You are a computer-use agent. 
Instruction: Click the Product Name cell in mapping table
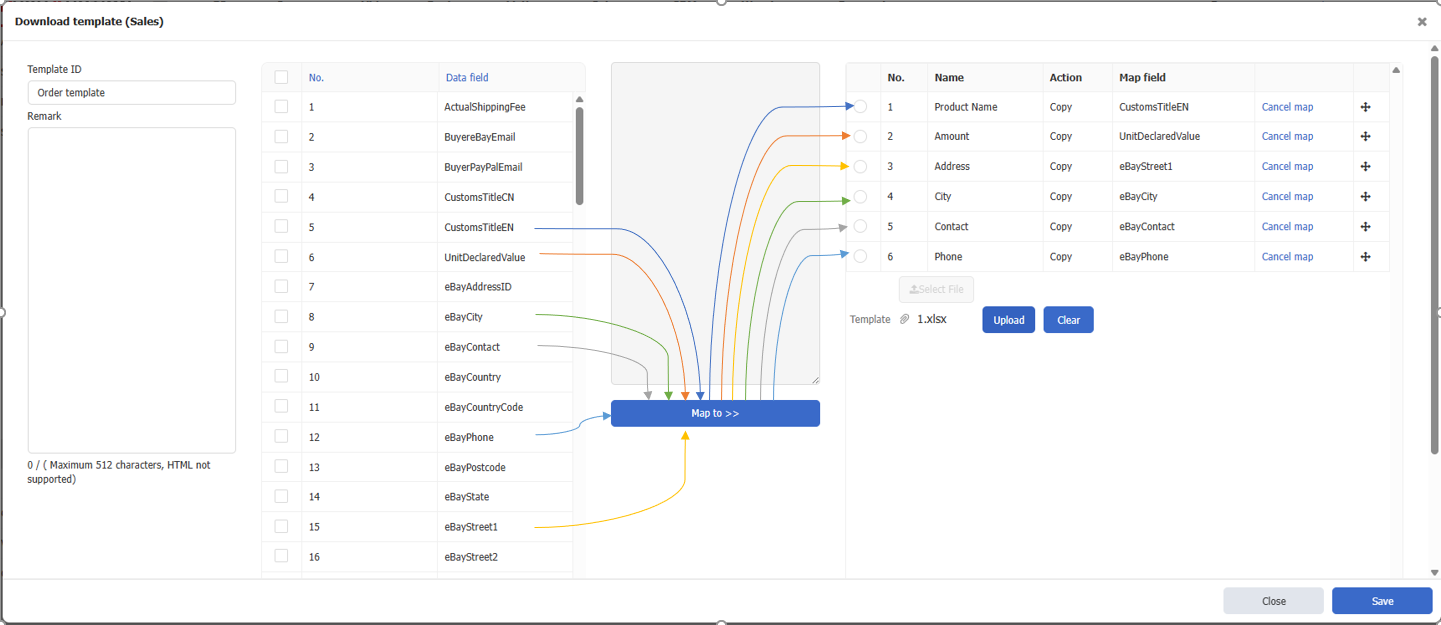coord(966,107)
